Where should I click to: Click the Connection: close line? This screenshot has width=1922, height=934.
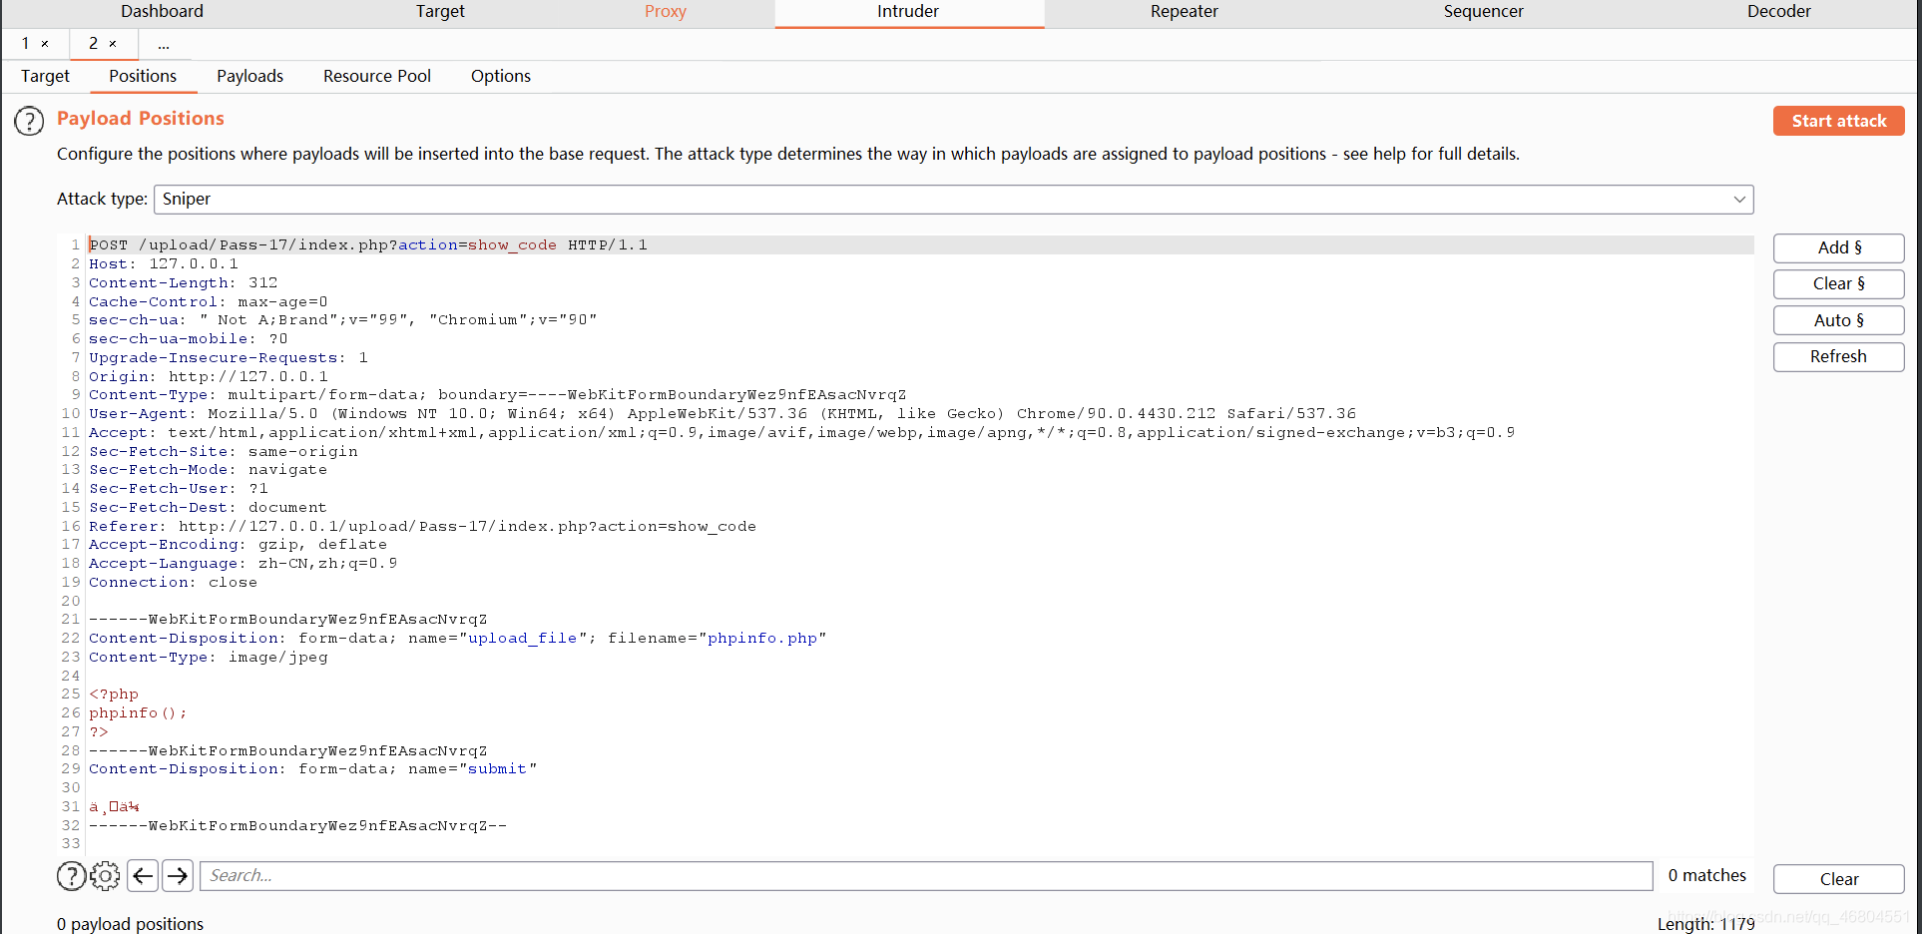tap(173, 583)
